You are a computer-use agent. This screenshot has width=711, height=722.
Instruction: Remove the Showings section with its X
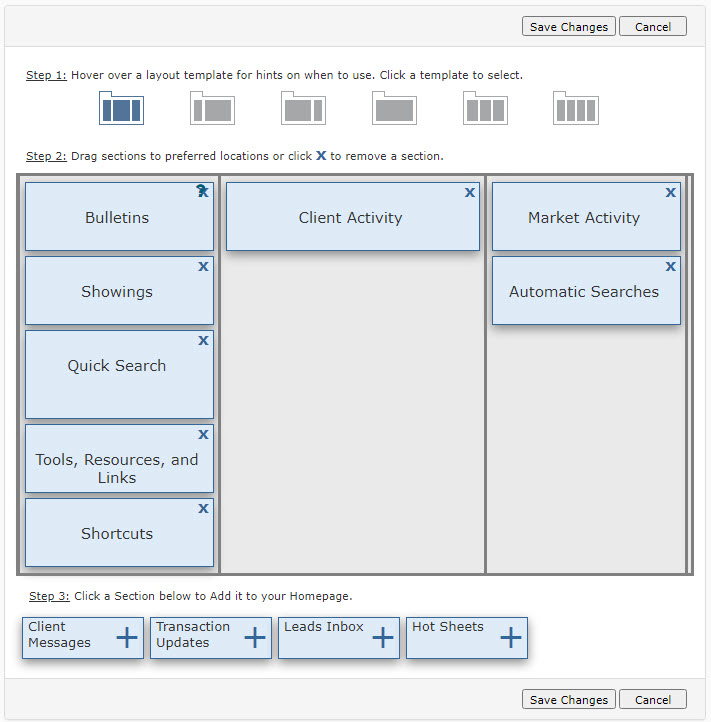[x=203, y=266]
